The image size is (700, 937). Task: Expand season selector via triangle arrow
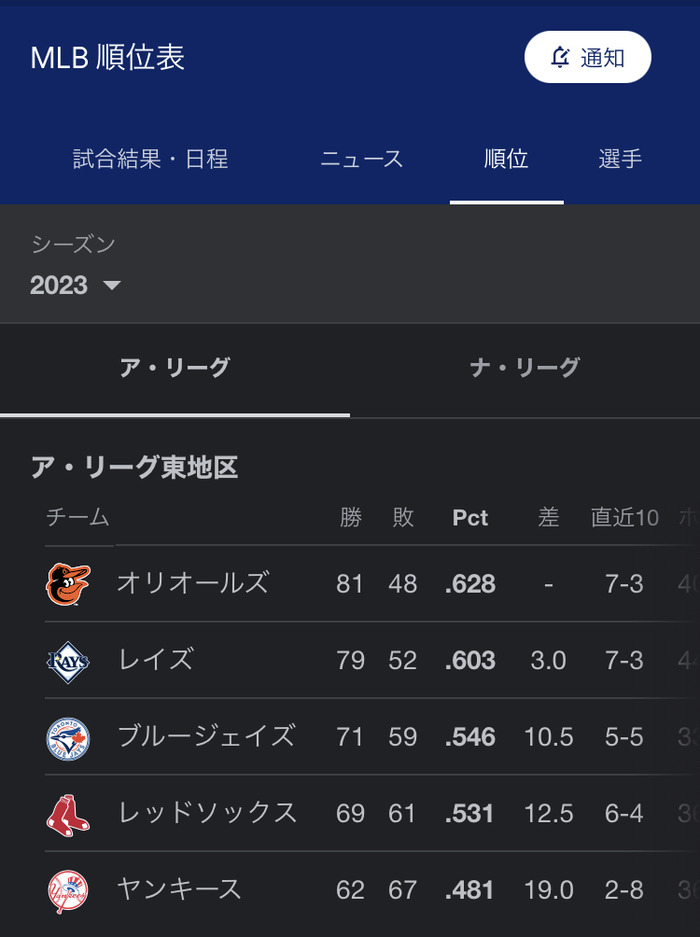tap(112, 285)
